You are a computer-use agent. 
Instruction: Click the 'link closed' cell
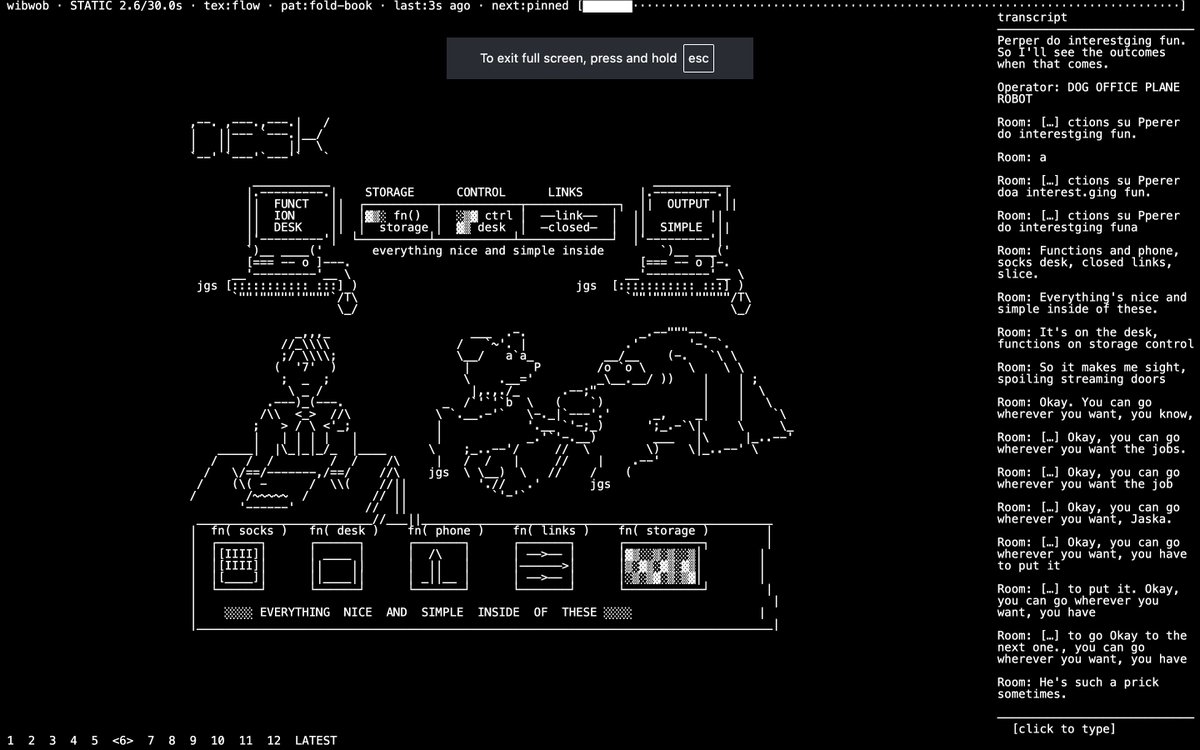[569, 221]
